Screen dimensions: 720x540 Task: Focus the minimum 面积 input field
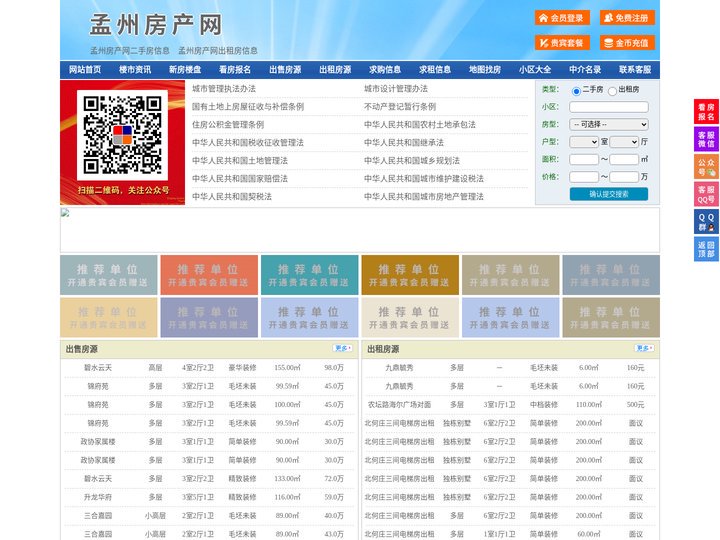click(584, 159)
